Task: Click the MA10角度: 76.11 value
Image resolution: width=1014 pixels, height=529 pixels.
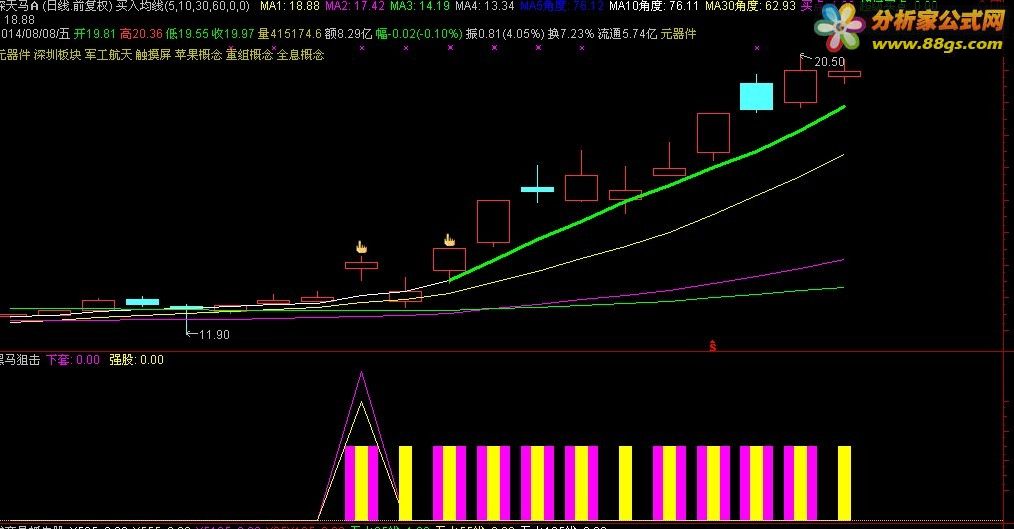Action: pyautogui.click(x=654, y=6)
